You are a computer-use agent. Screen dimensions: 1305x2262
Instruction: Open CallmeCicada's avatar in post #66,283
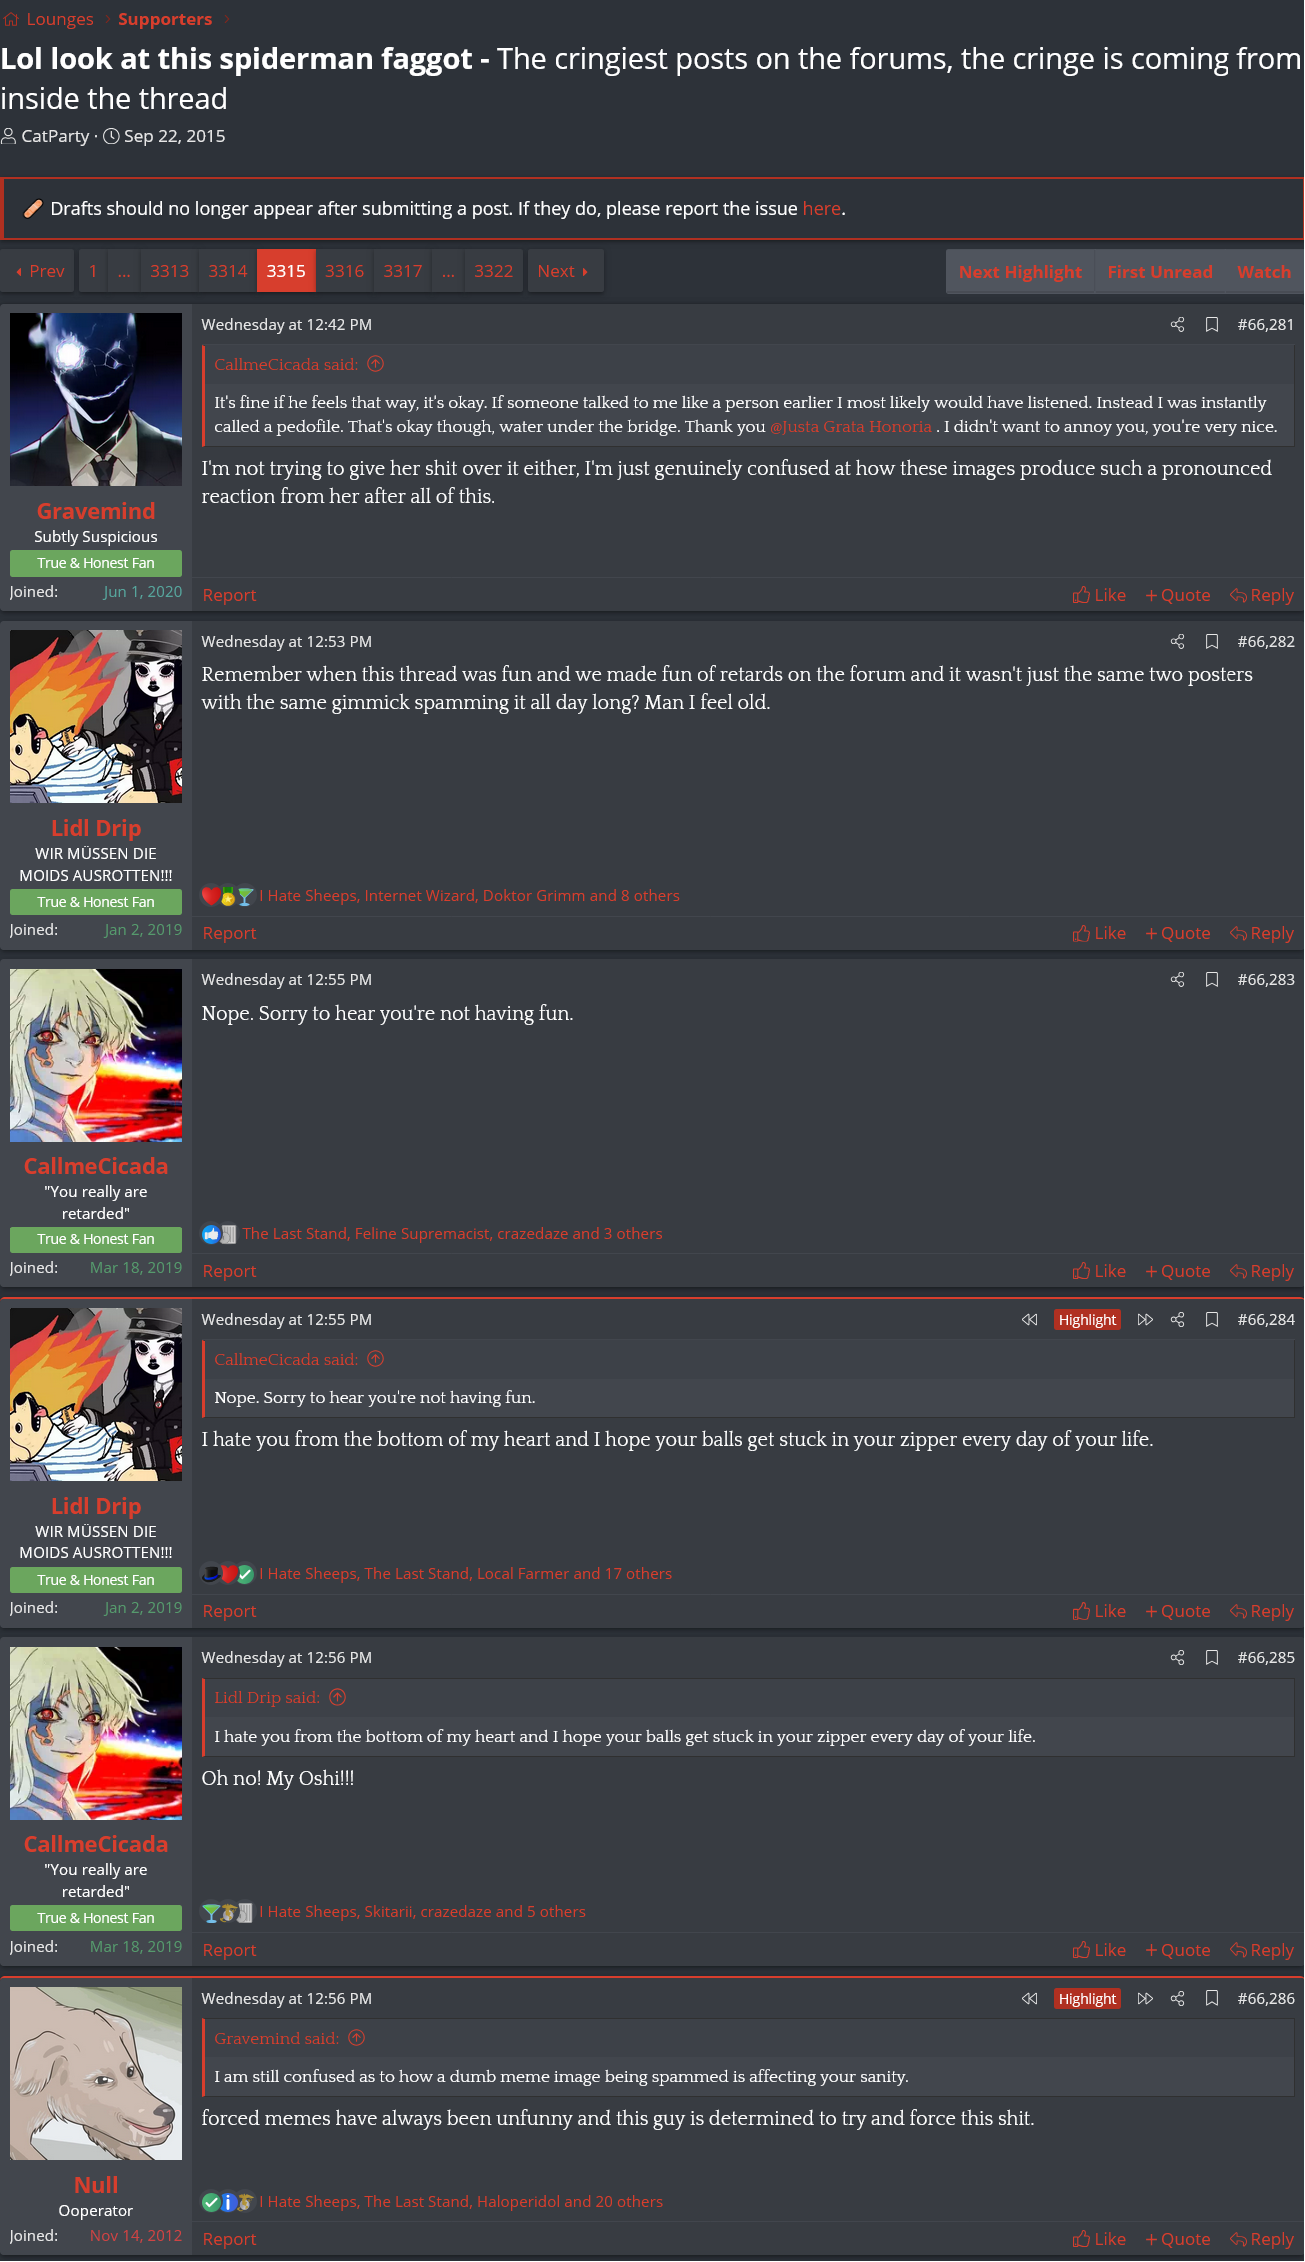[96, 1056]
